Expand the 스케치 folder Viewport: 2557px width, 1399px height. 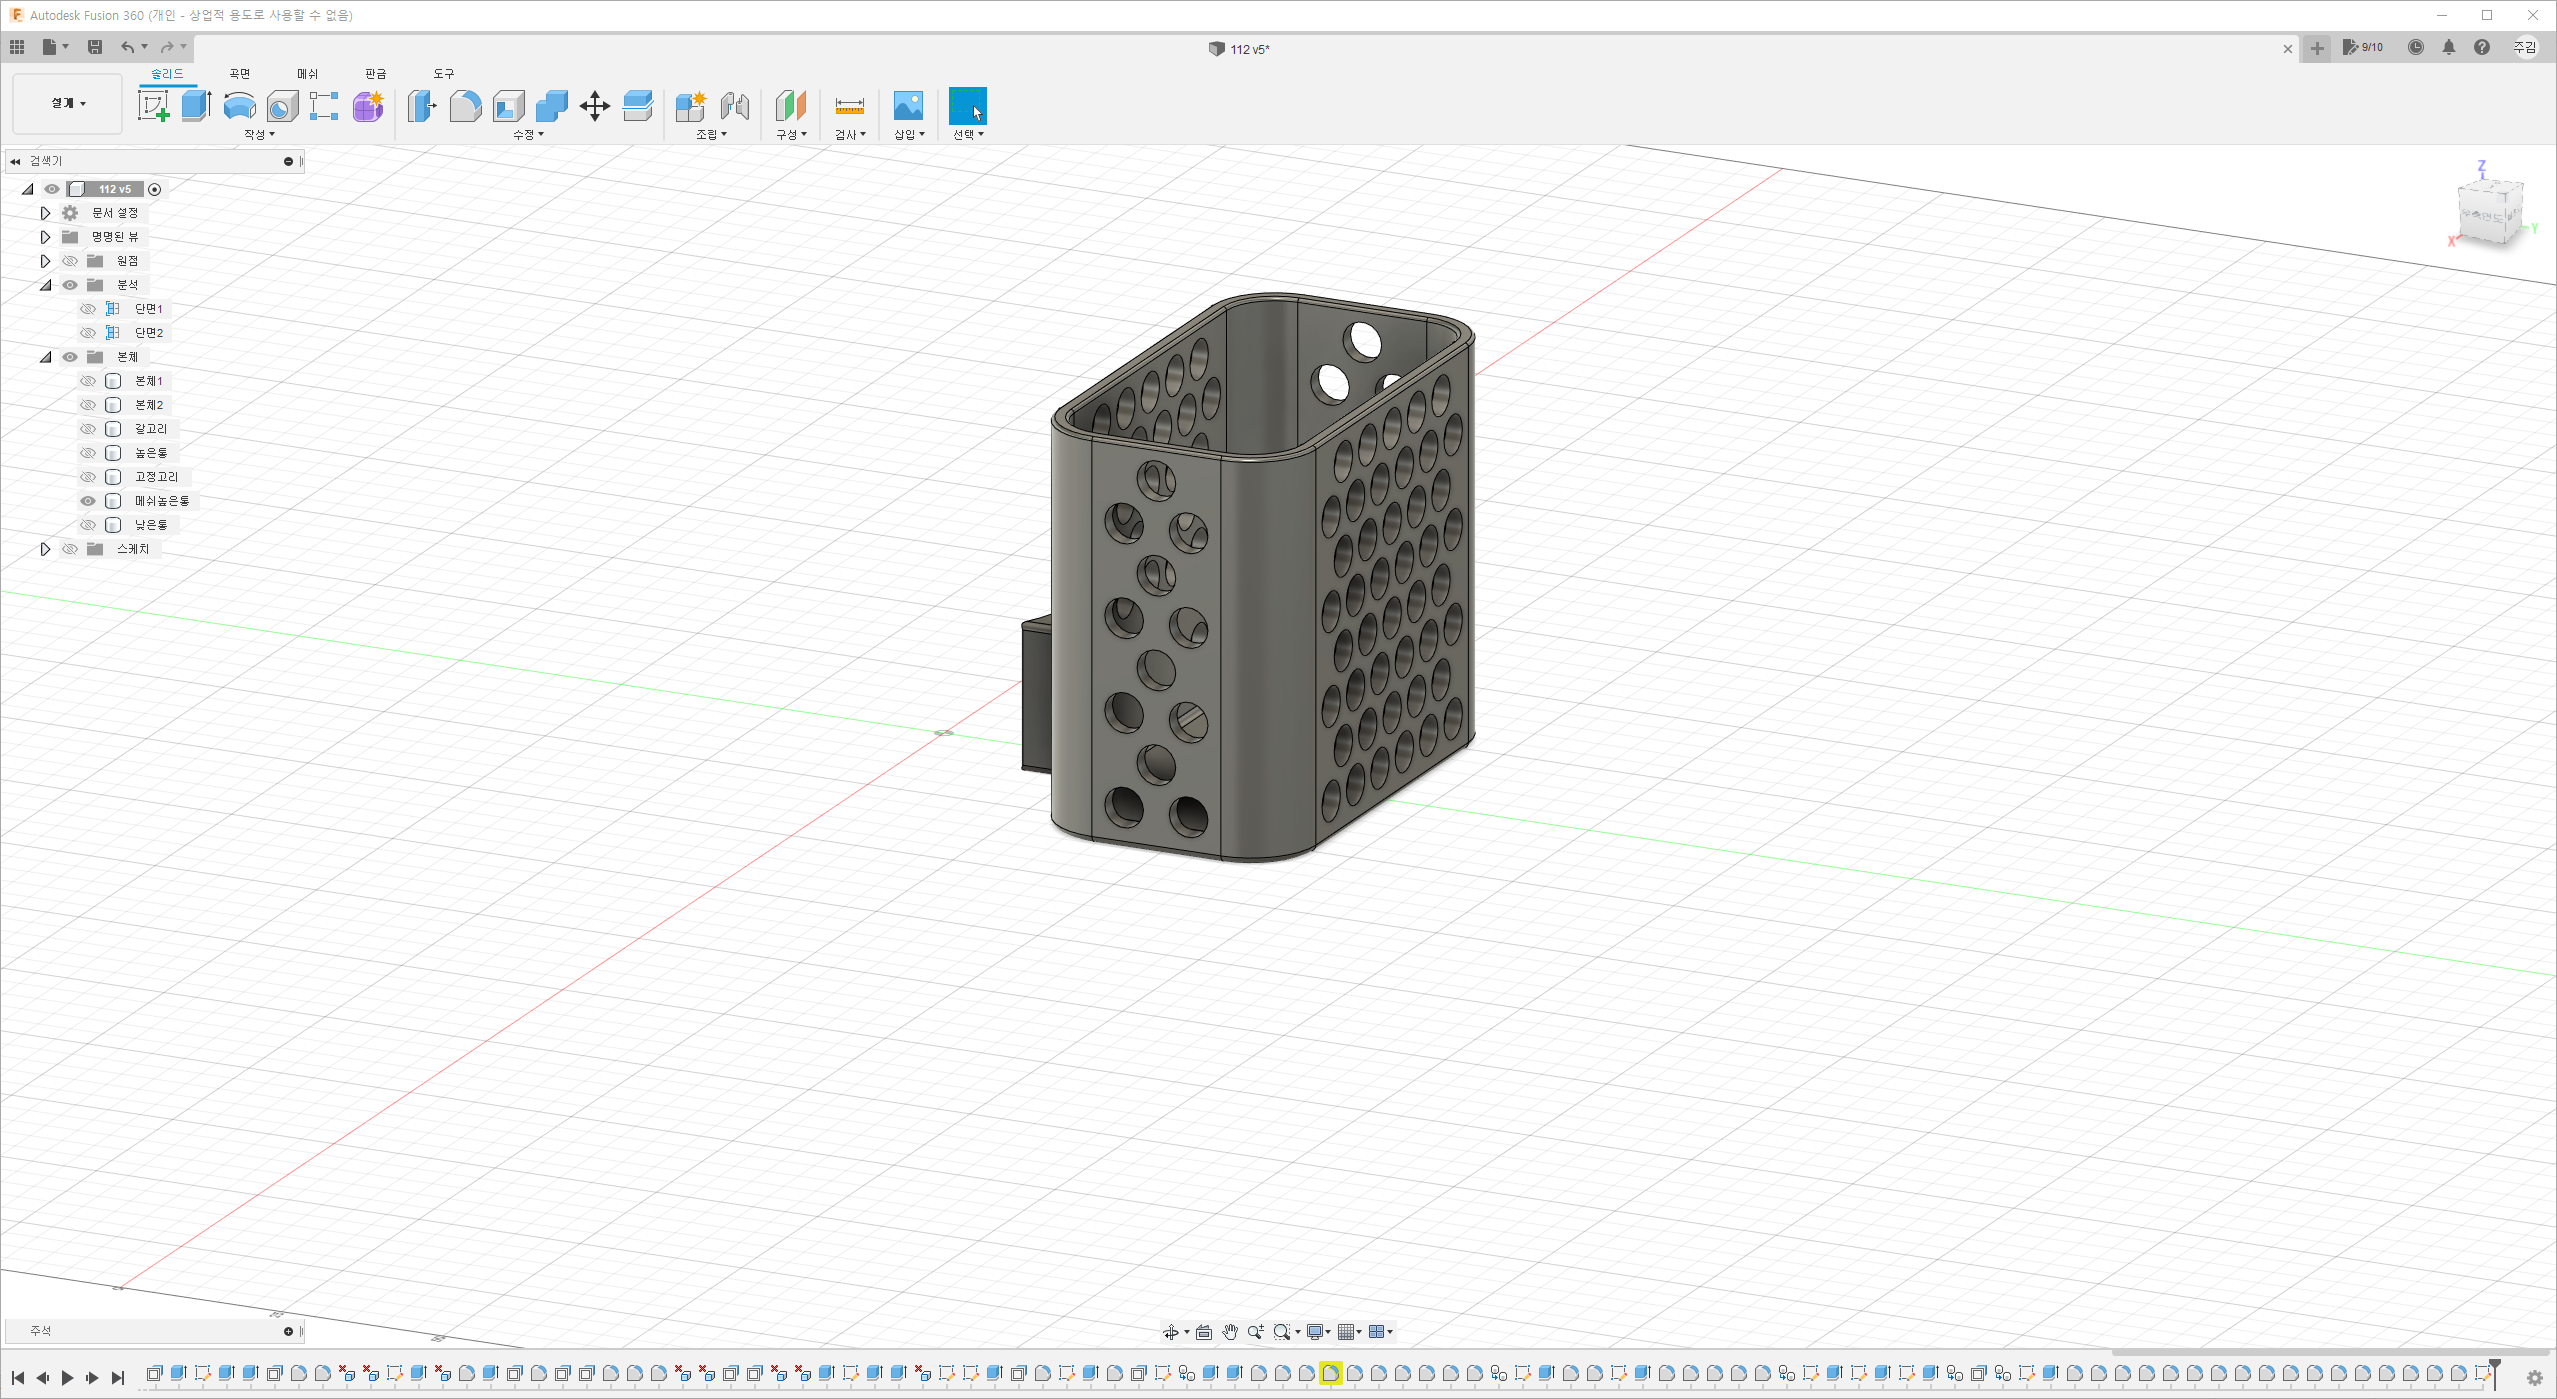tap(45, 549)
